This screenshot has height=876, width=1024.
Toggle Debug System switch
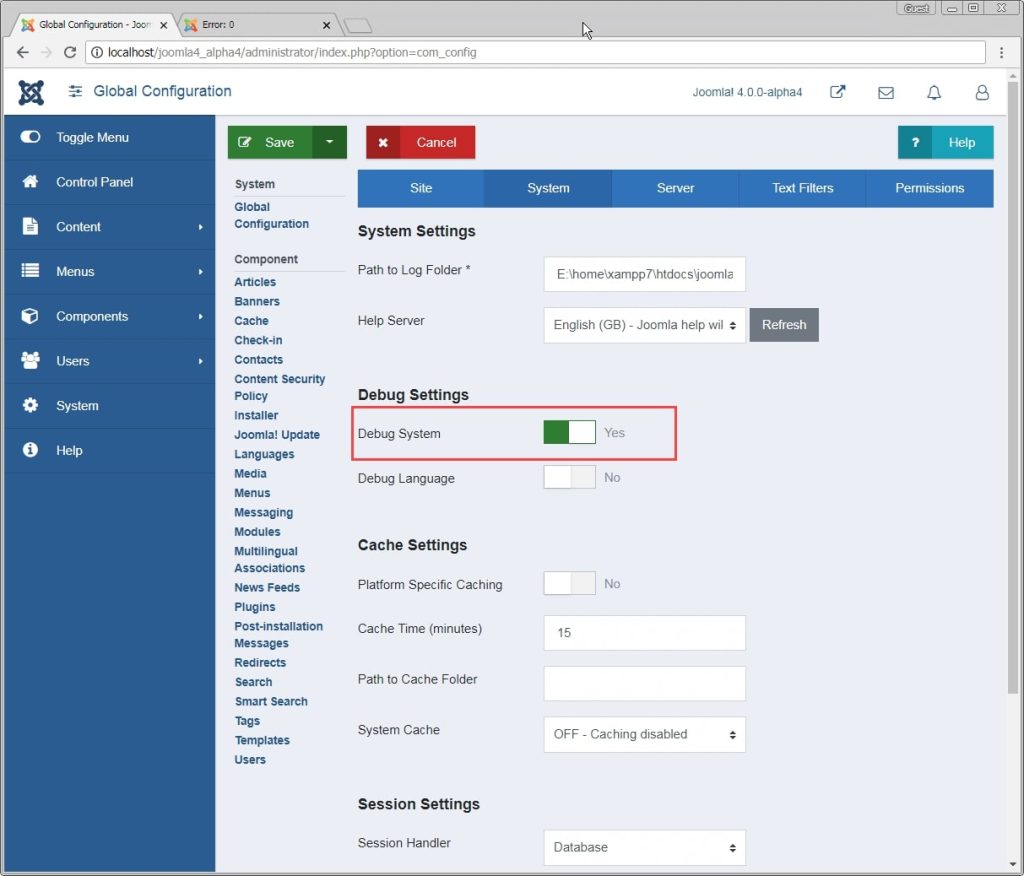coord(569,432)
